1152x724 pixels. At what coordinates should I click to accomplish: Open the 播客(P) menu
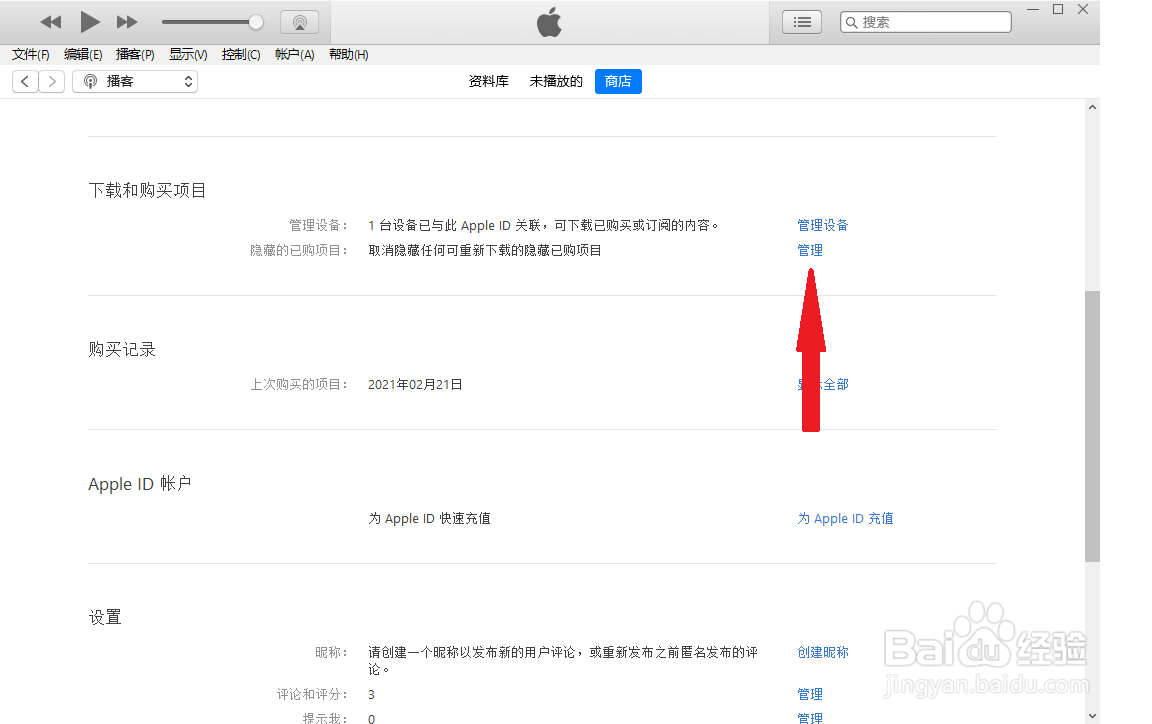click(x=135, y=54)
